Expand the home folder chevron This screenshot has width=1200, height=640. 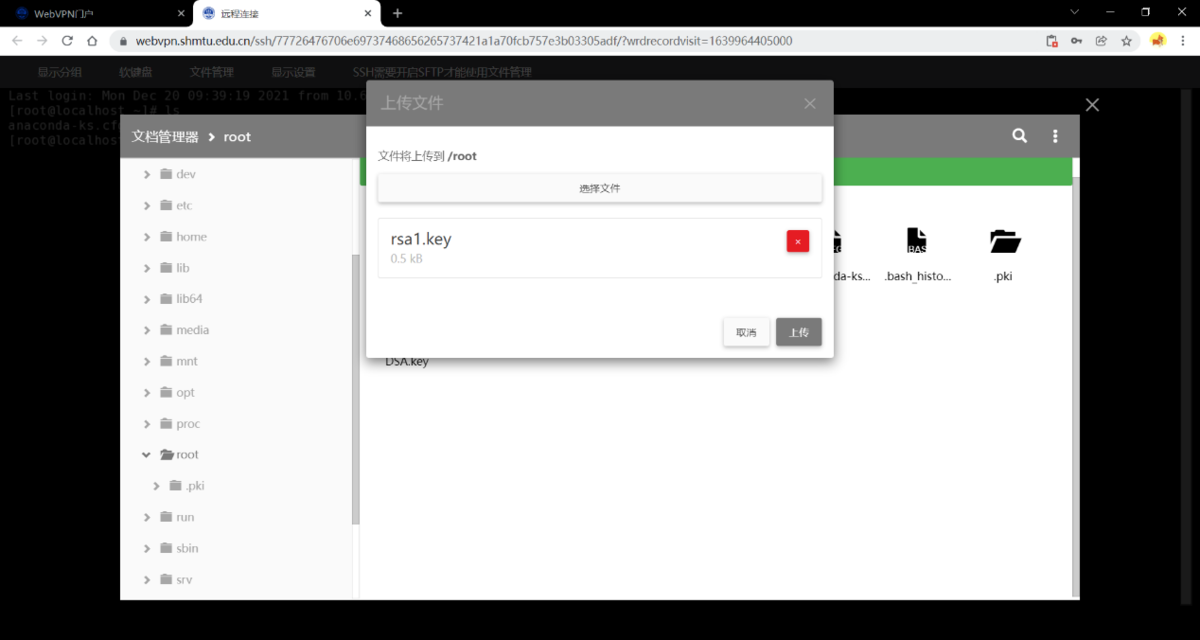coord(147,237)
